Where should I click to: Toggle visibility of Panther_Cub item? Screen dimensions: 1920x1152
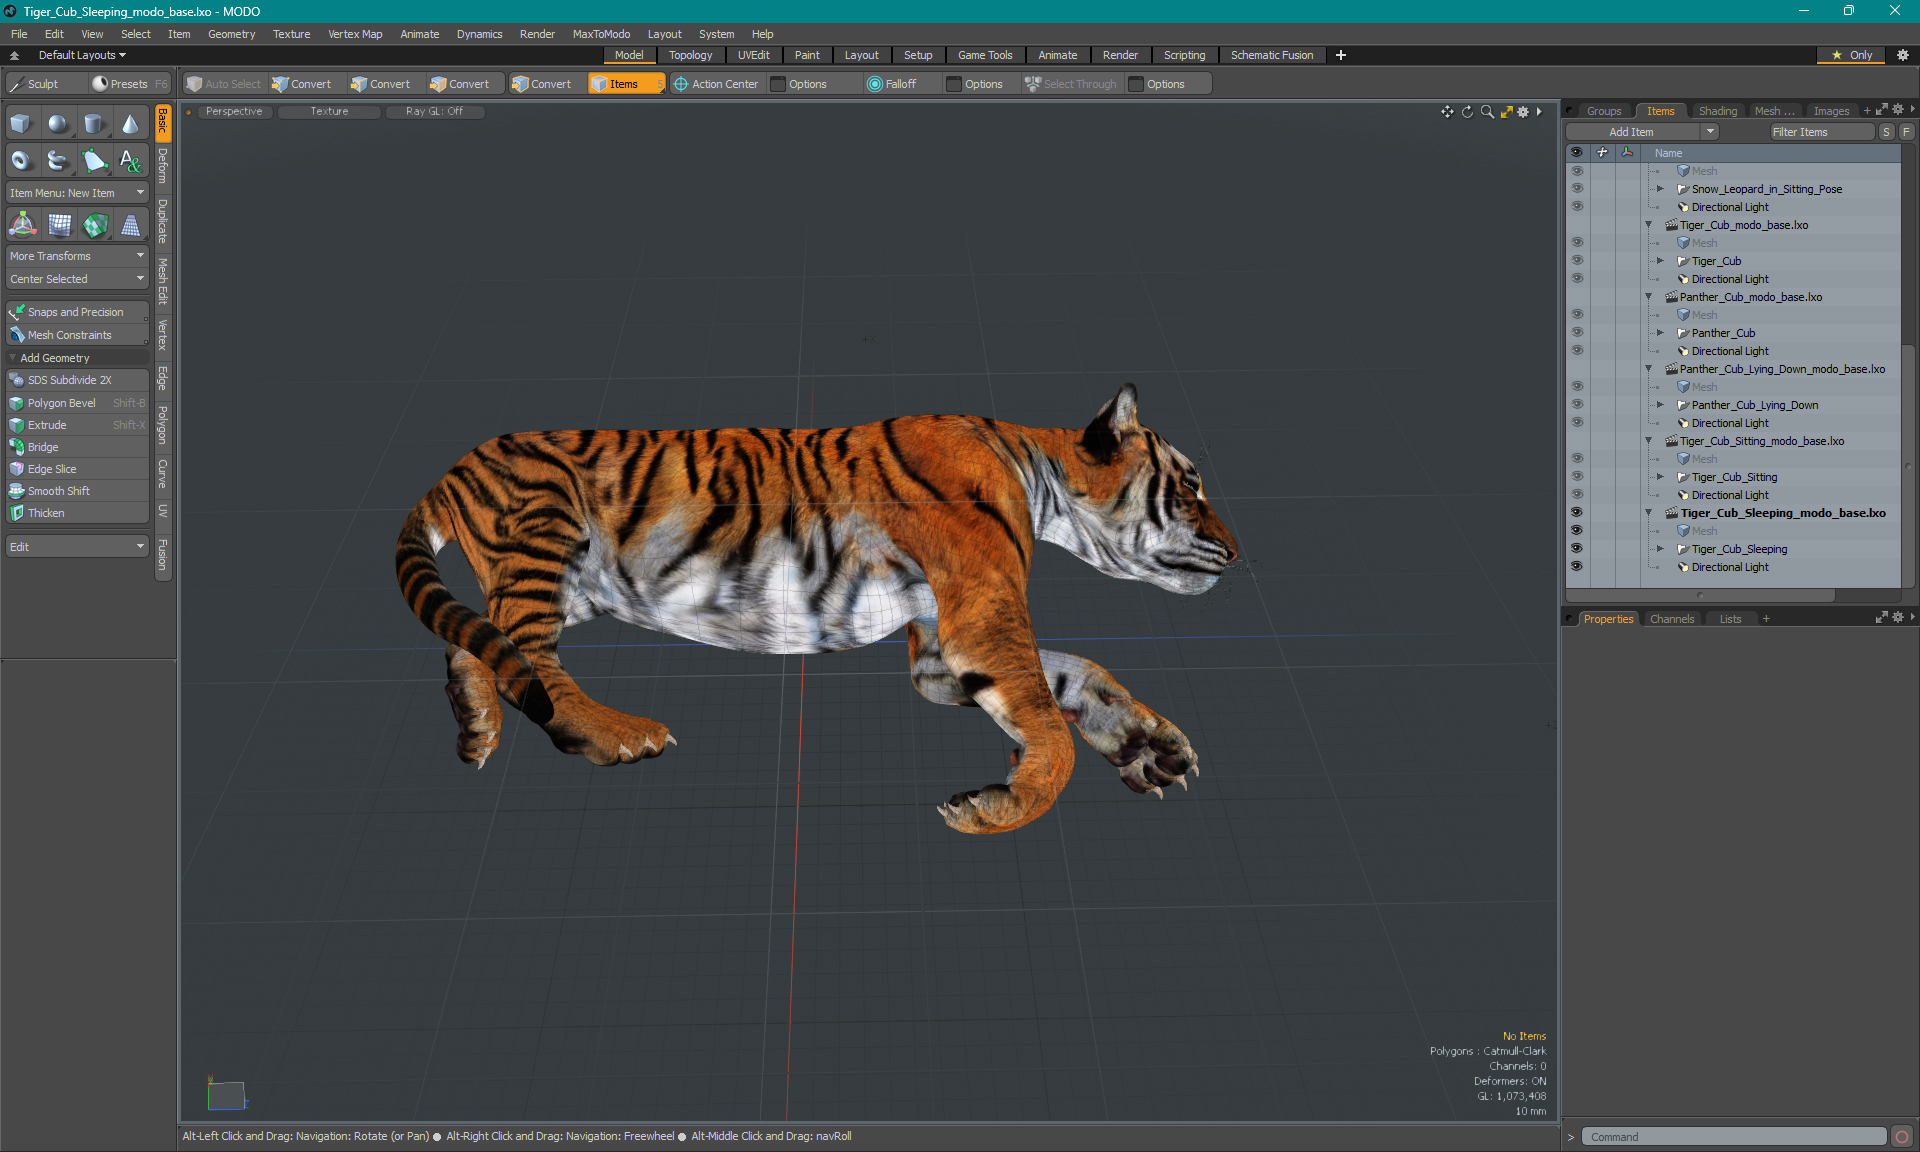coord(1577,333)
